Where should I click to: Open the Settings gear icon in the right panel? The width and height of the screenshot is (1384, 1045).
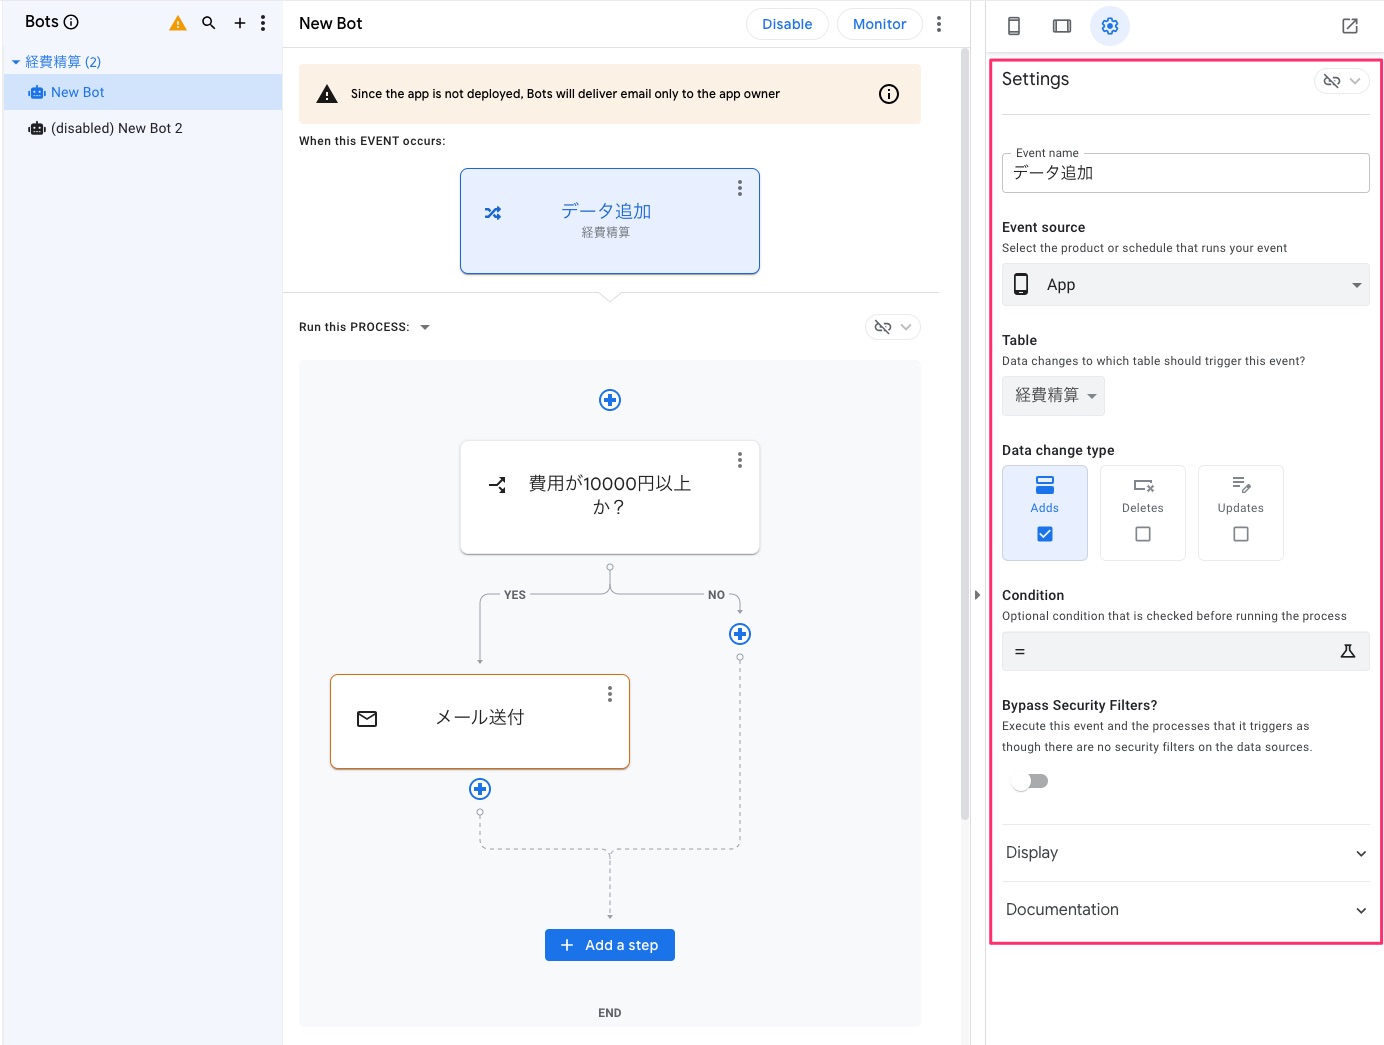[x=1110, y=26]
